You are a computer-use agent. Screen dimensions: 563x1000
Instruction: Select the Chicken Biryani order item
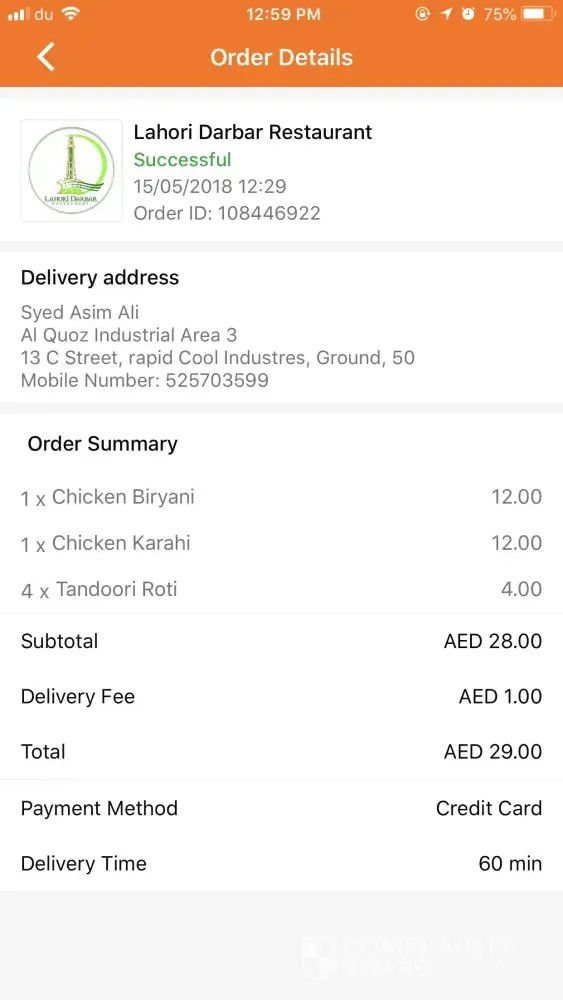pyautogui.click(x=281, y=497)
